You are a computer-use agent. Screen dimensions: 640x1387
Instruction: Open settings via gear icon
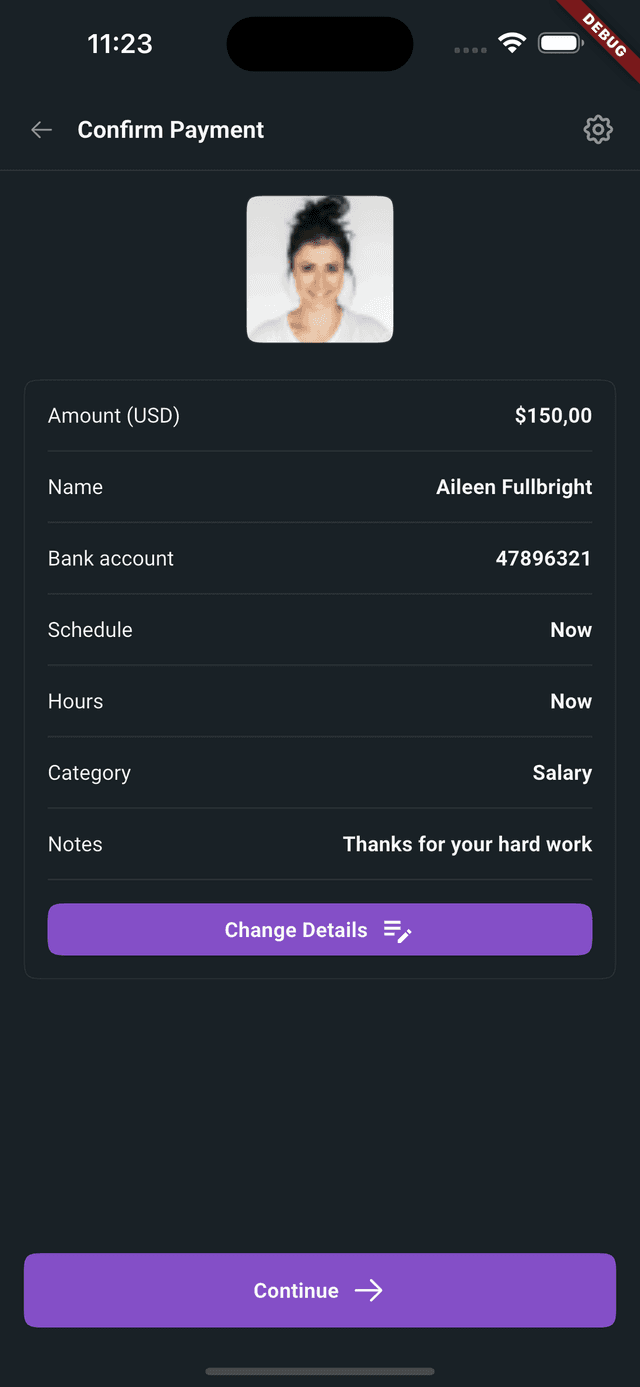pos(598,129)
